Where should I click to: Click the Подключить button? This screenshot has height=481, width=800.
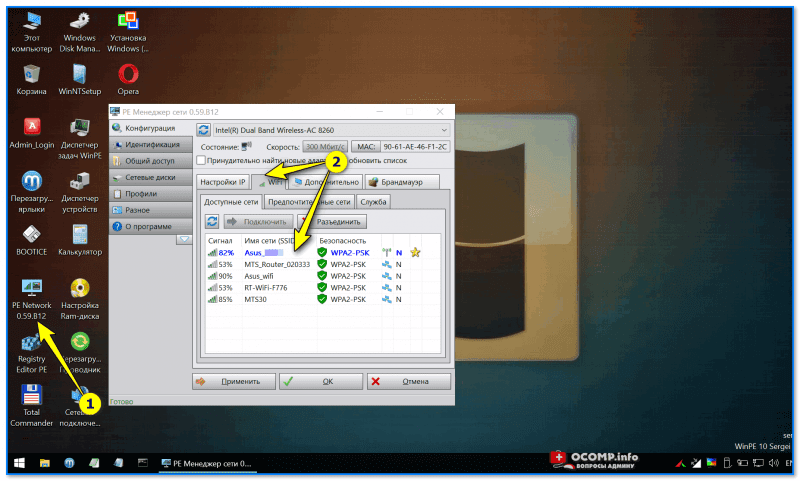click(x=258, y=222)
